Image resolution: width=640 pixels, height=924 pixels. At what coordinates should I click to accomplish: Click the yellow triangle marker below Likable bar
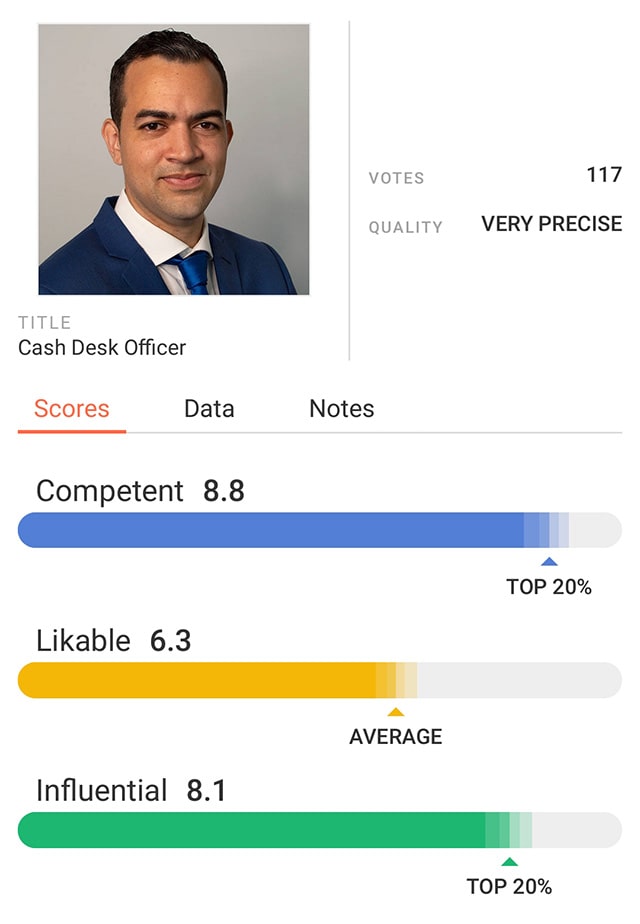396,712
